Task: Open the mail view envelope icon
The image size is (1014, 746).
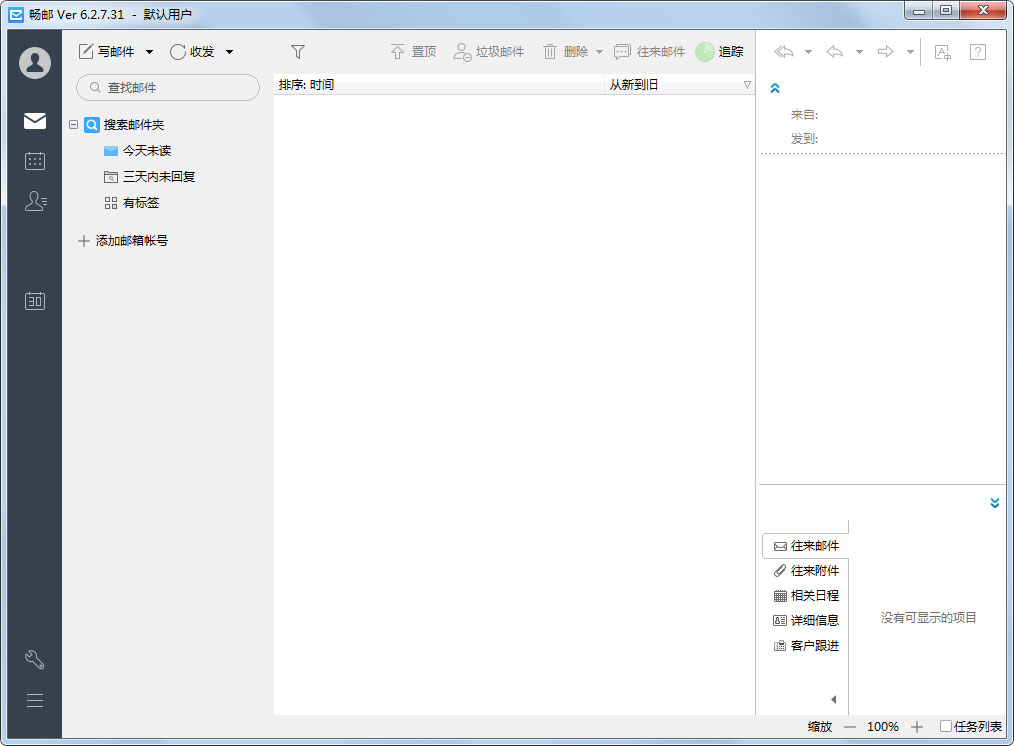Action: click(35, 121)
